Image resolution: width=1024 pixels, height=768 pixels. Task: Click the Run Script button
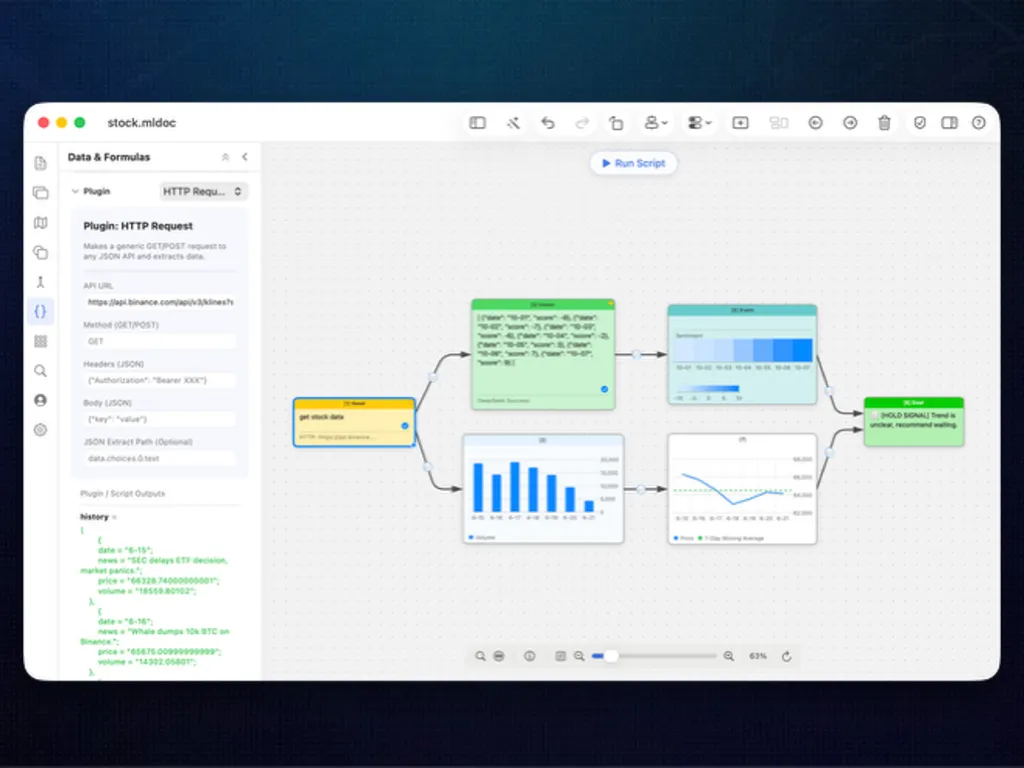tap(633, 163)
